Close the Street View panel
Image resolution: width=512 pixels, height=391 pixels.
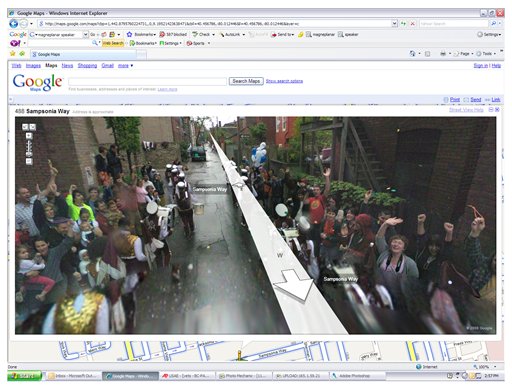pos(497,110)
